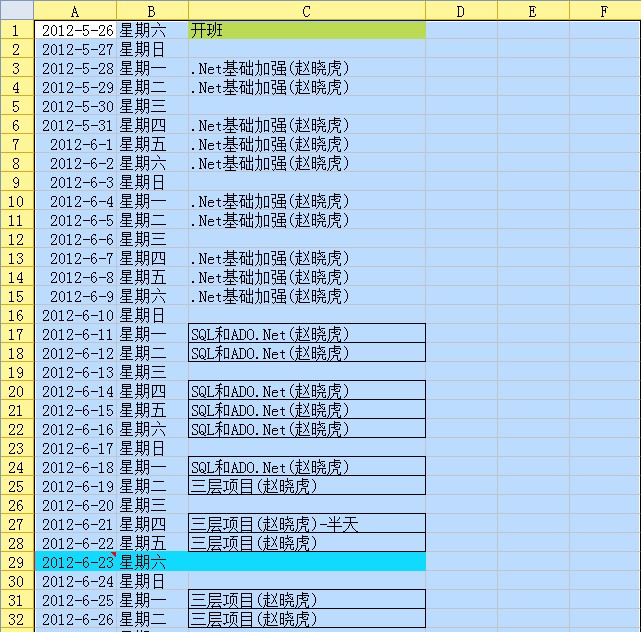Select column B header
The image size is (641, 632).
point(152,10)
